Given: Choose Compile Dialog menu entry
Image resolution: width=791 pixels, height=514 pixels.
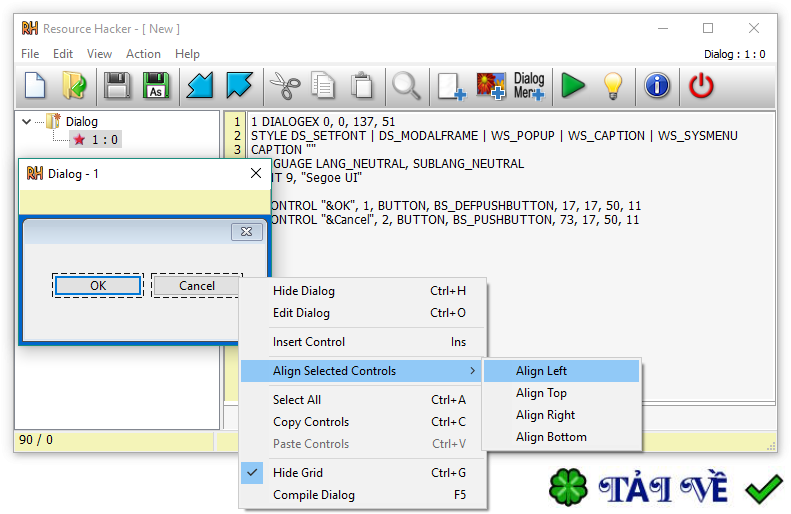Looking at the screenshot, I should (x=363, y=495).
